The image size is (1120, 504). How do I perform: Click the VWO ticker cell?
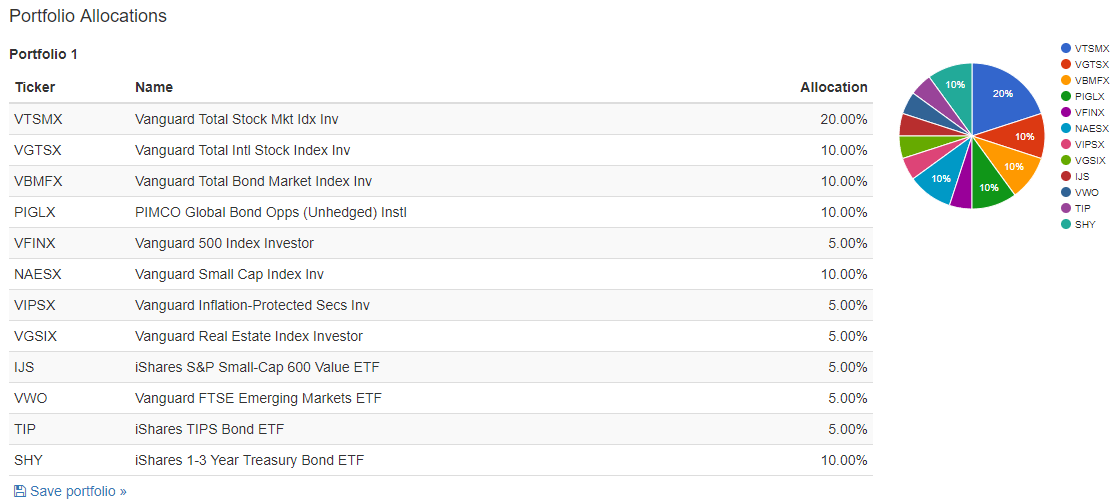pyautogui.click(x=30, y=398)
